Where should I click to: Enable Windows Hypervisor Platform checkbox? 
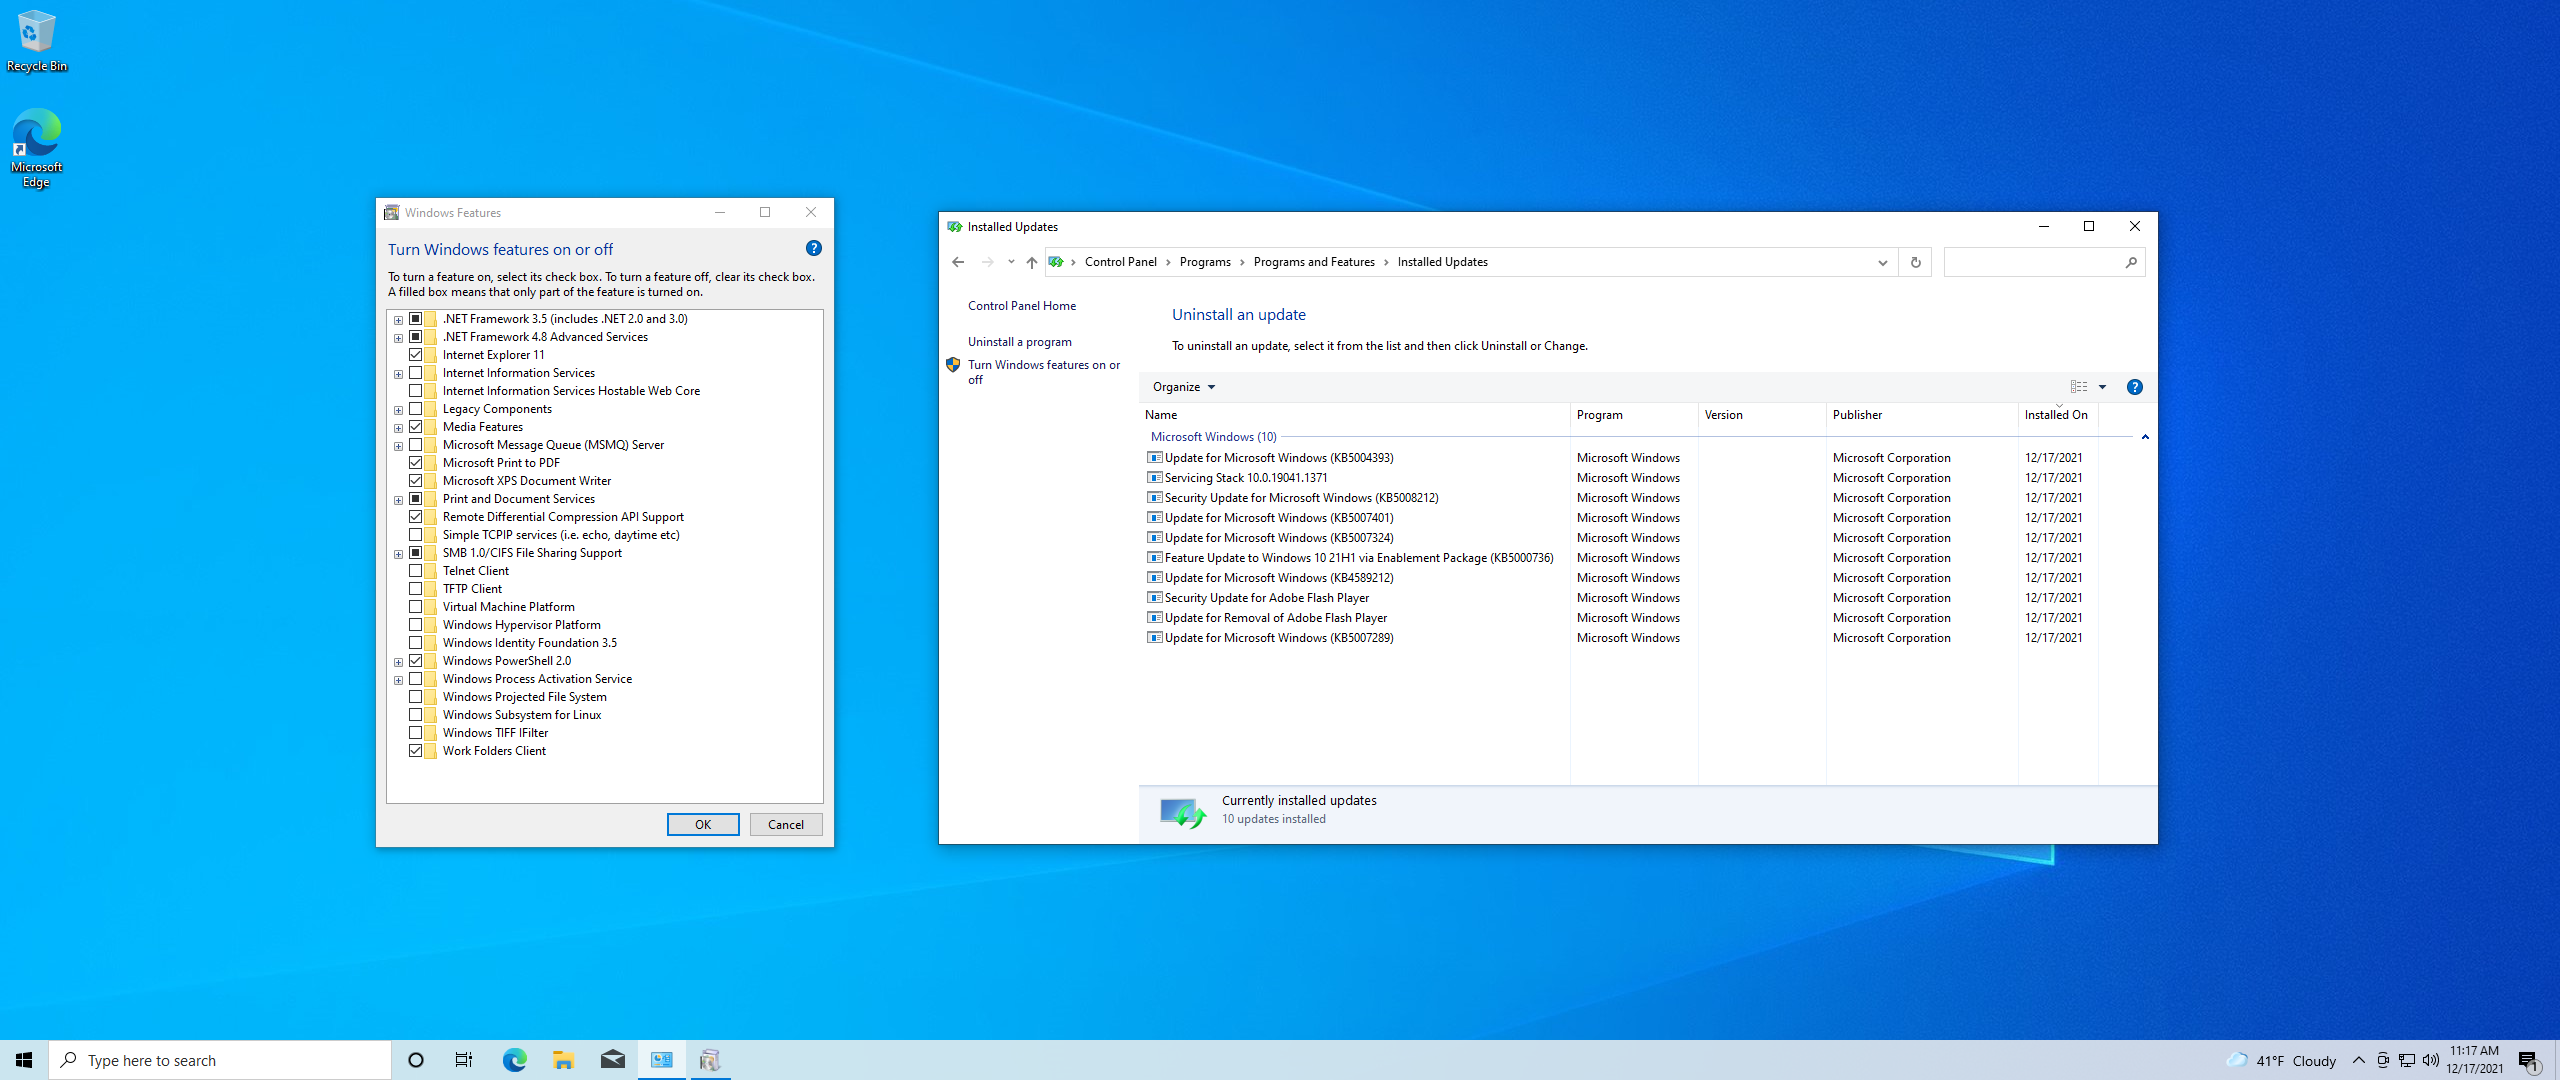[416, 625]
